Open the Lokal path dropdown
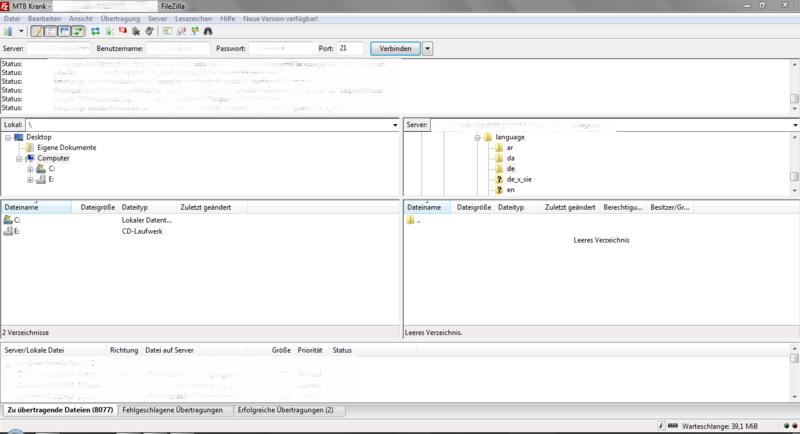This screenshot has width=800, height=434. click(395, 125)
